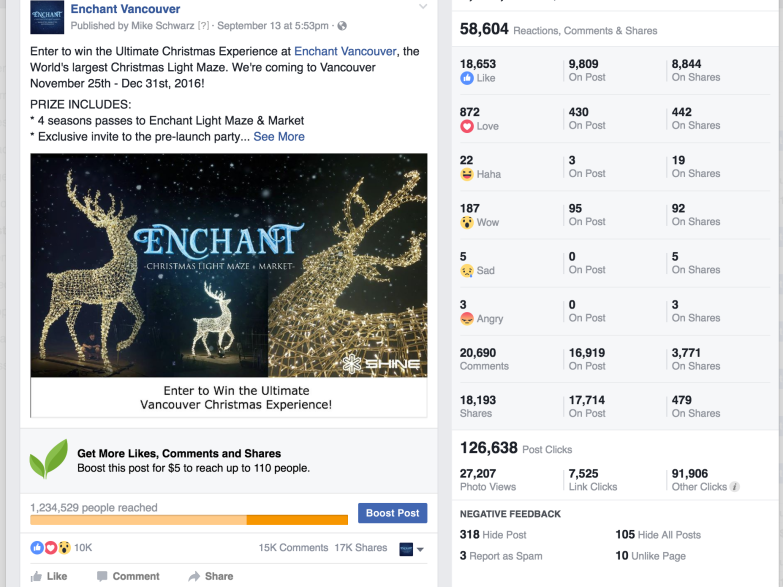Click the Haha emoji icon in stats
The width and height of the screenshot is (783, 587).
(467, 174)
